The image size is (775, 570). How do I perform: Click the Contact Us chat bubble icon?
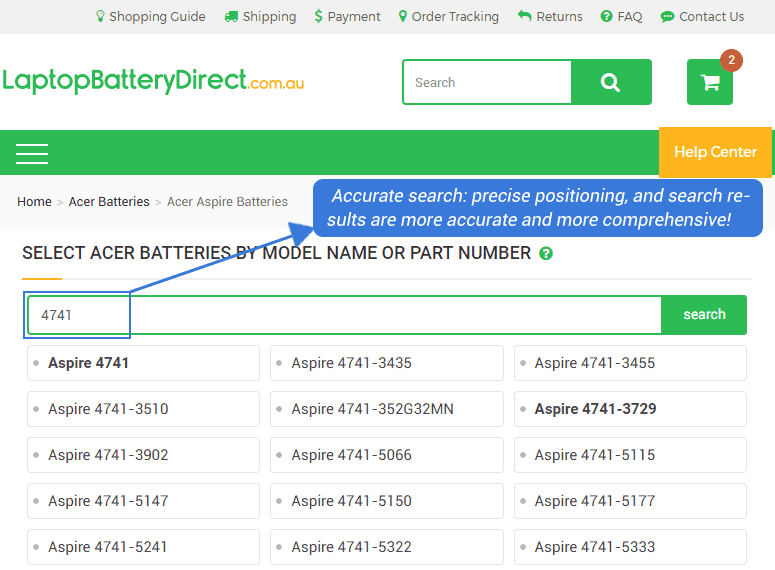click(x=667, y=17)
